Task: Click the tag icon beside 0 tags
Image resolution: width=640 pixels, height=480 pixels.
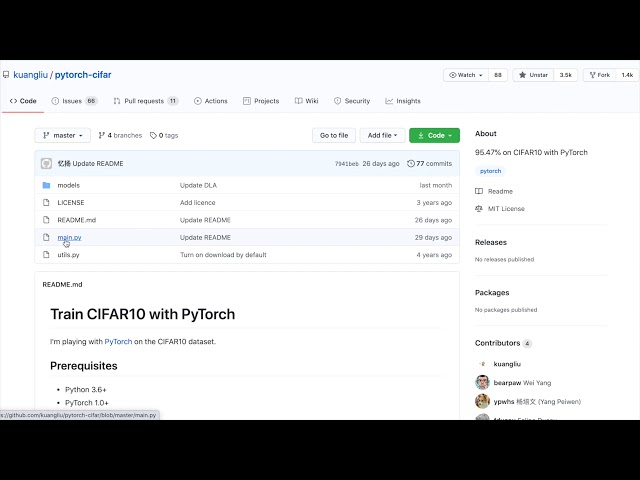Action: coord(153,136)
